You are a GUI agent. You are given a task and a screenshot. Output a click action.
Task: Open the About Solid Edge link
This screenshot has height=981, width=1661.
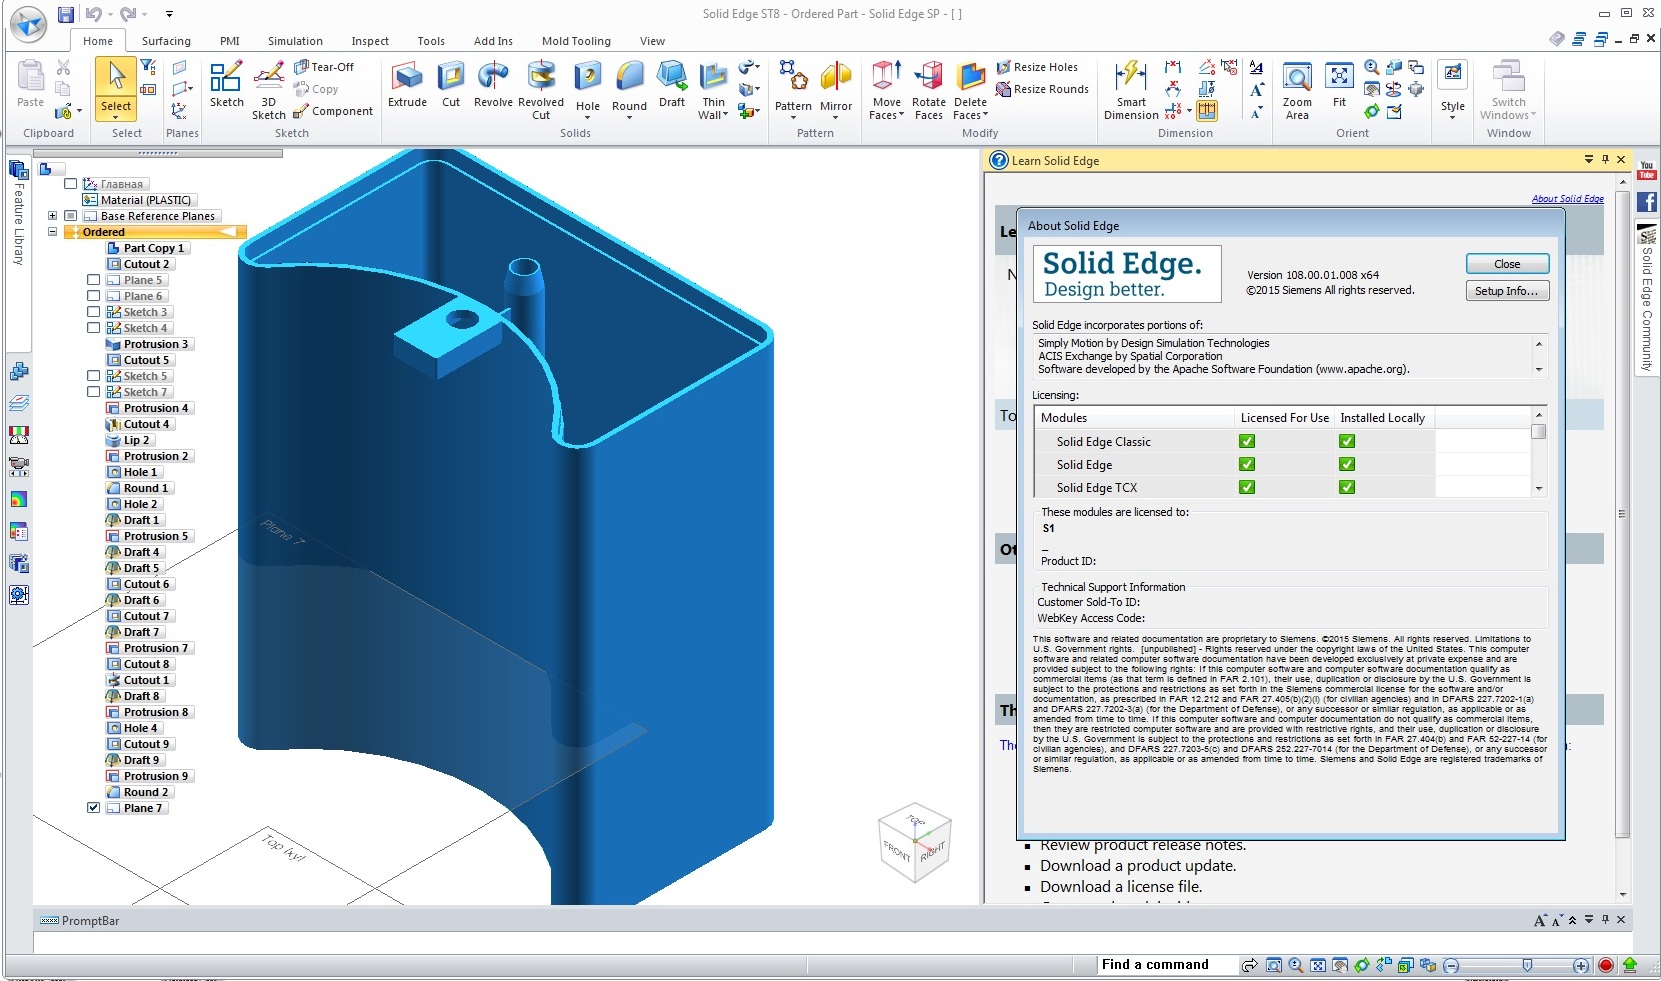pyautogui.click(x=1567, y=199)
